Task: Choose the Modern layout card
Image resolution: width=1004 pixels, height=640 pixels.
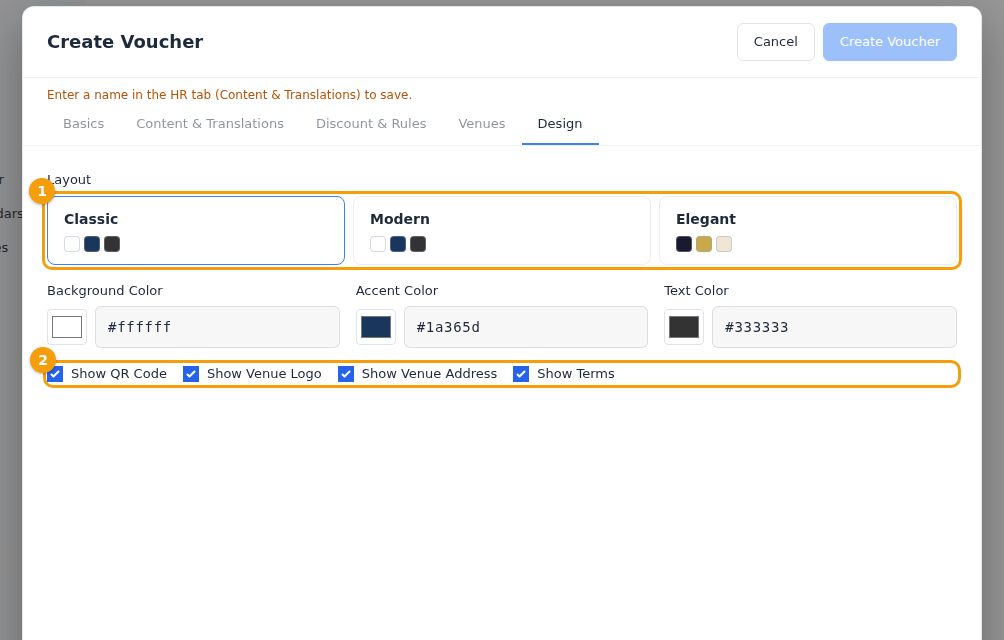Action: 502,230
